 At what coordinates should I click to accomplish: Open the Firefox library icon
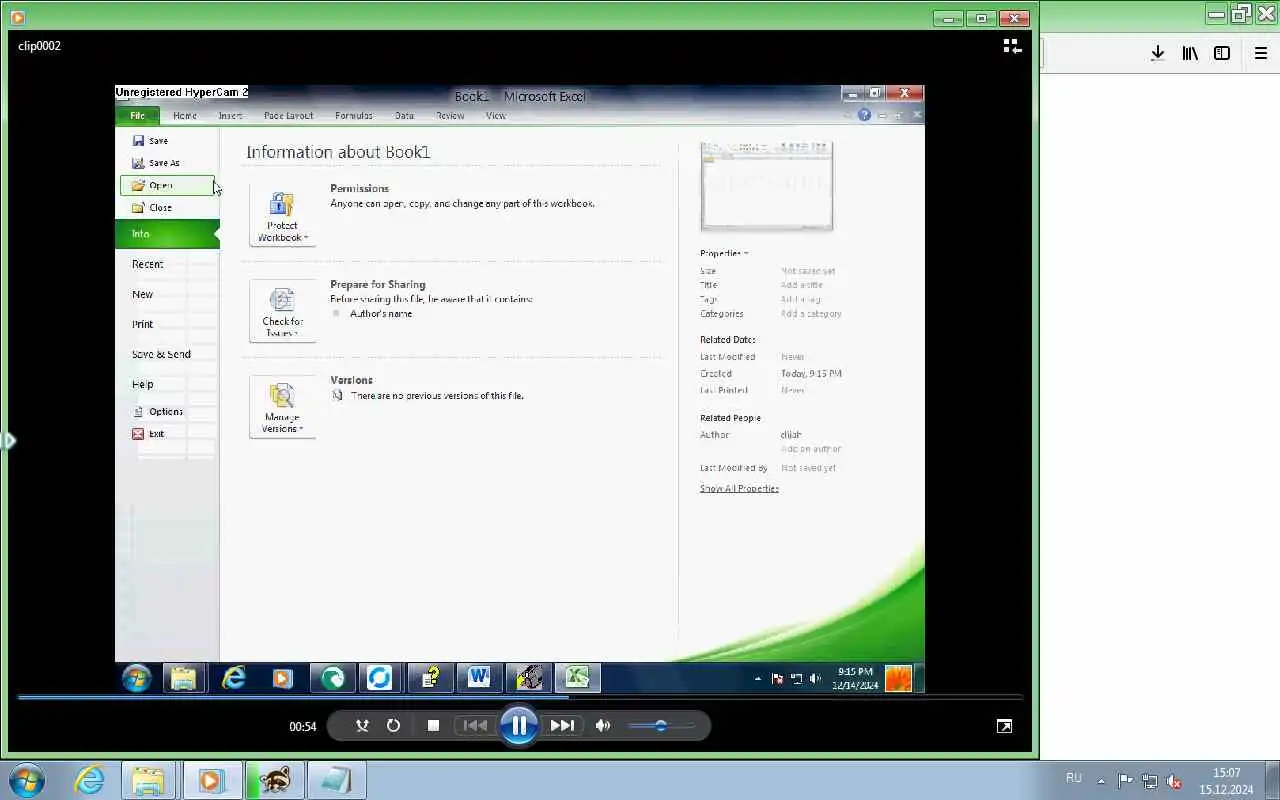click(1190, 53)
